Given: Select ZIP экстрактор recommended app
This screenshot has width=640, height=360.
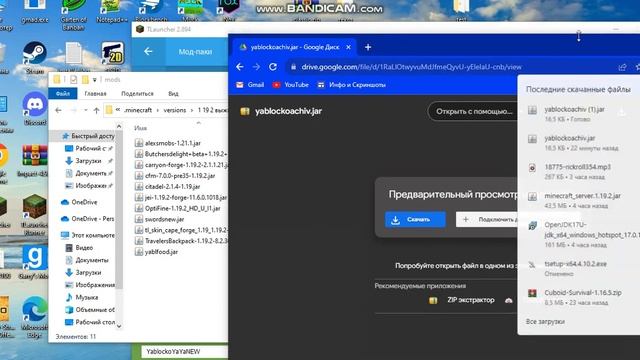Looking at the screenshot, I should coord(462,300).
